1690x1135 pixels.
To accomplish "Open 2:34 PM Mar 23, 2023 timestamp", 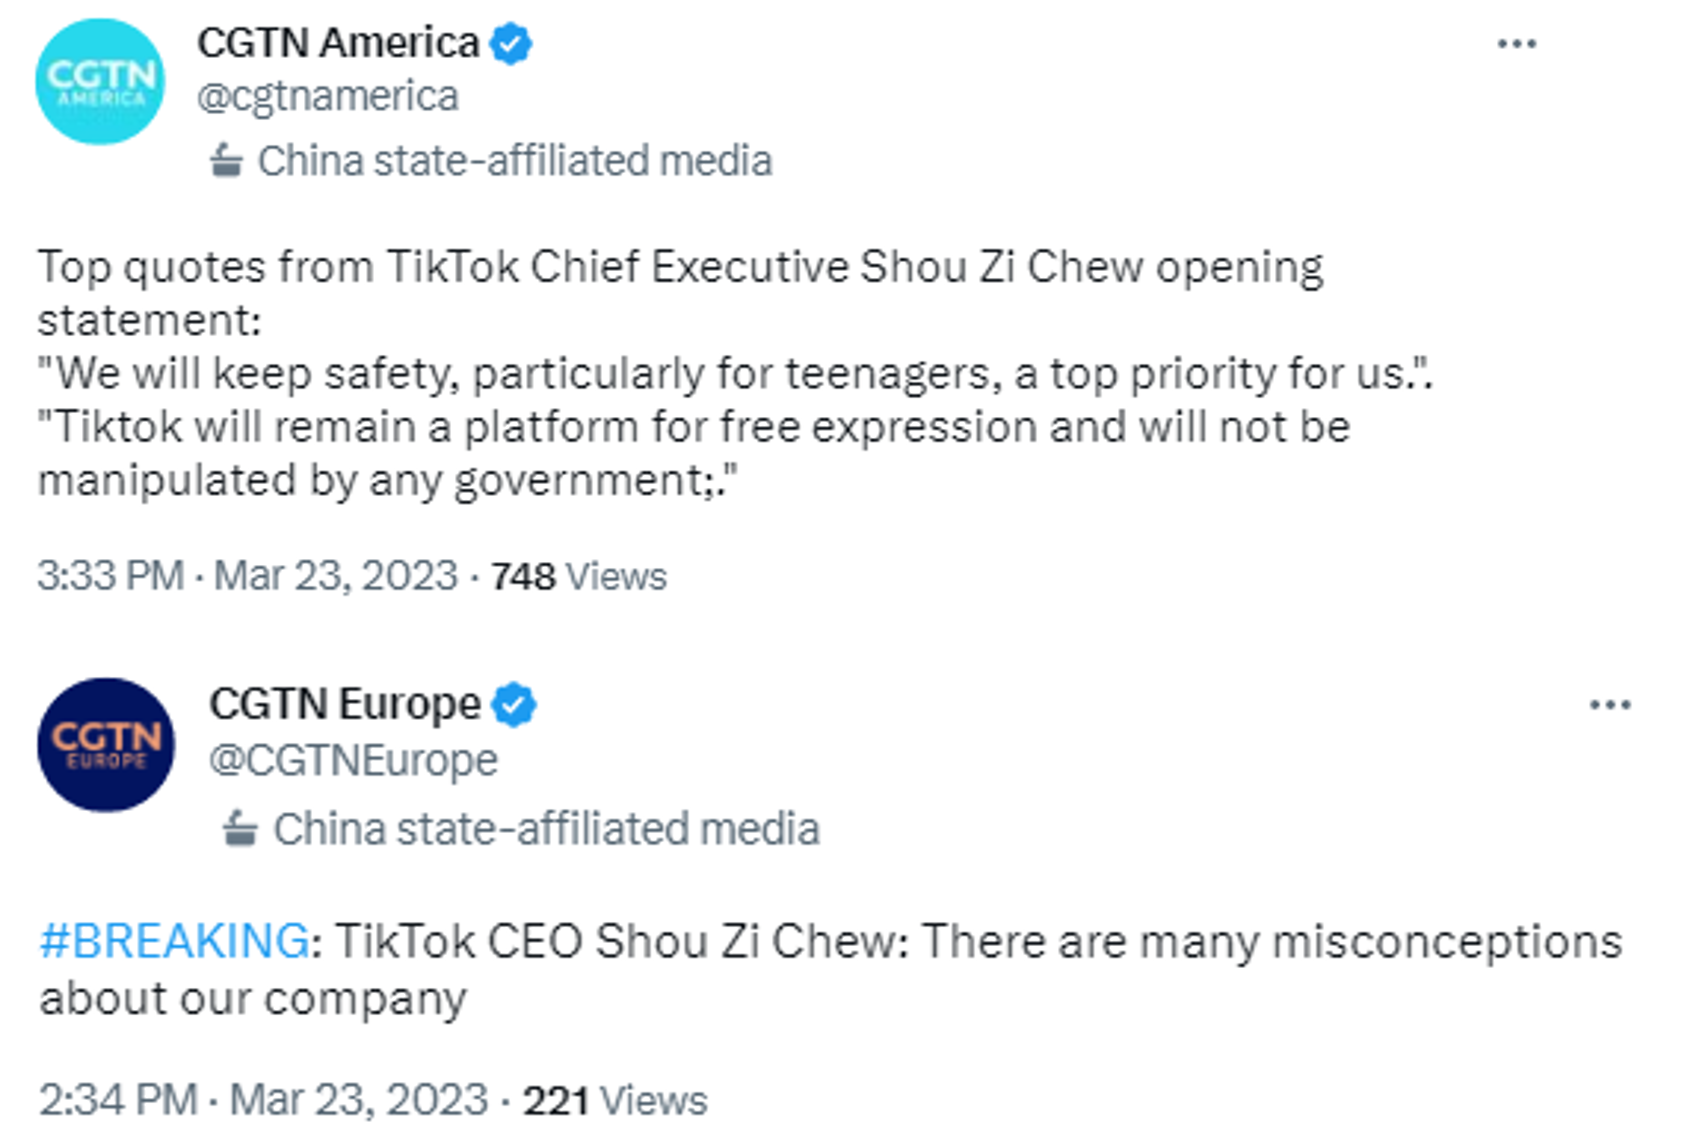I will (x=263, y=1100).
